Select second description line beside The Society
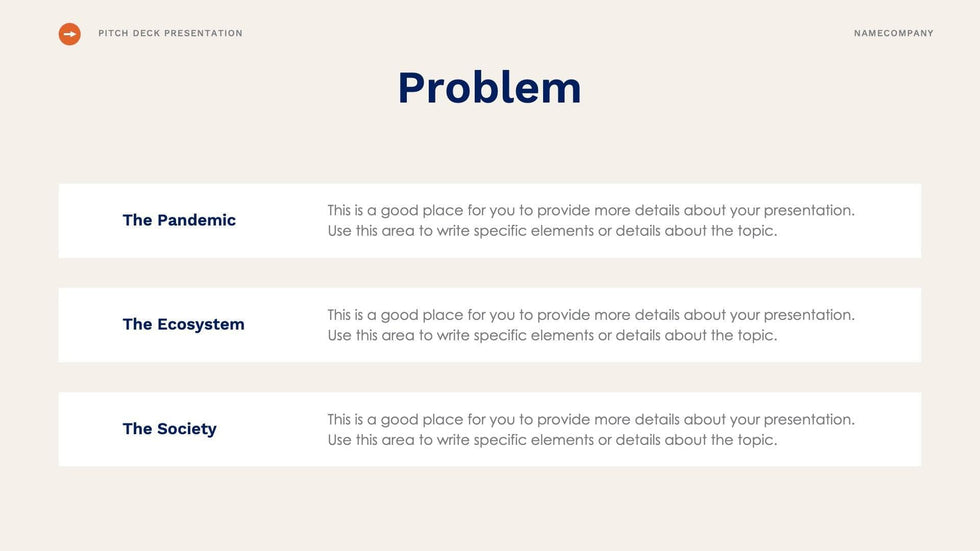The image size is (980, 551). coord(552,440)
